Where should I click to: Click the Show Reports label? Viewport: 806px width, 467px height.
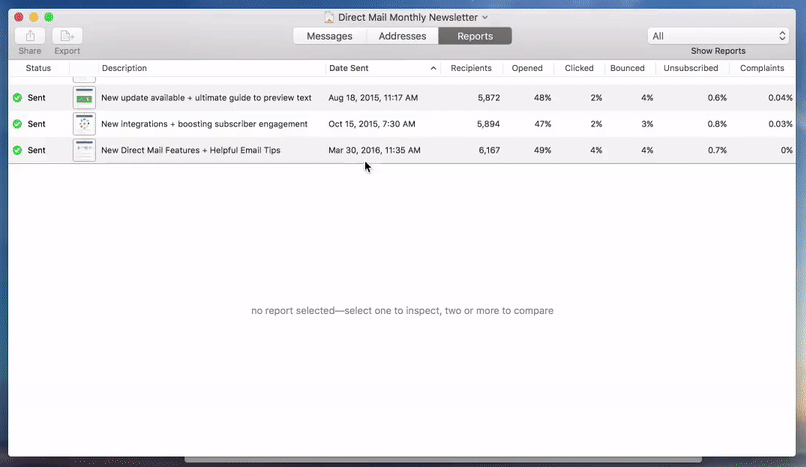pos(718,51)
